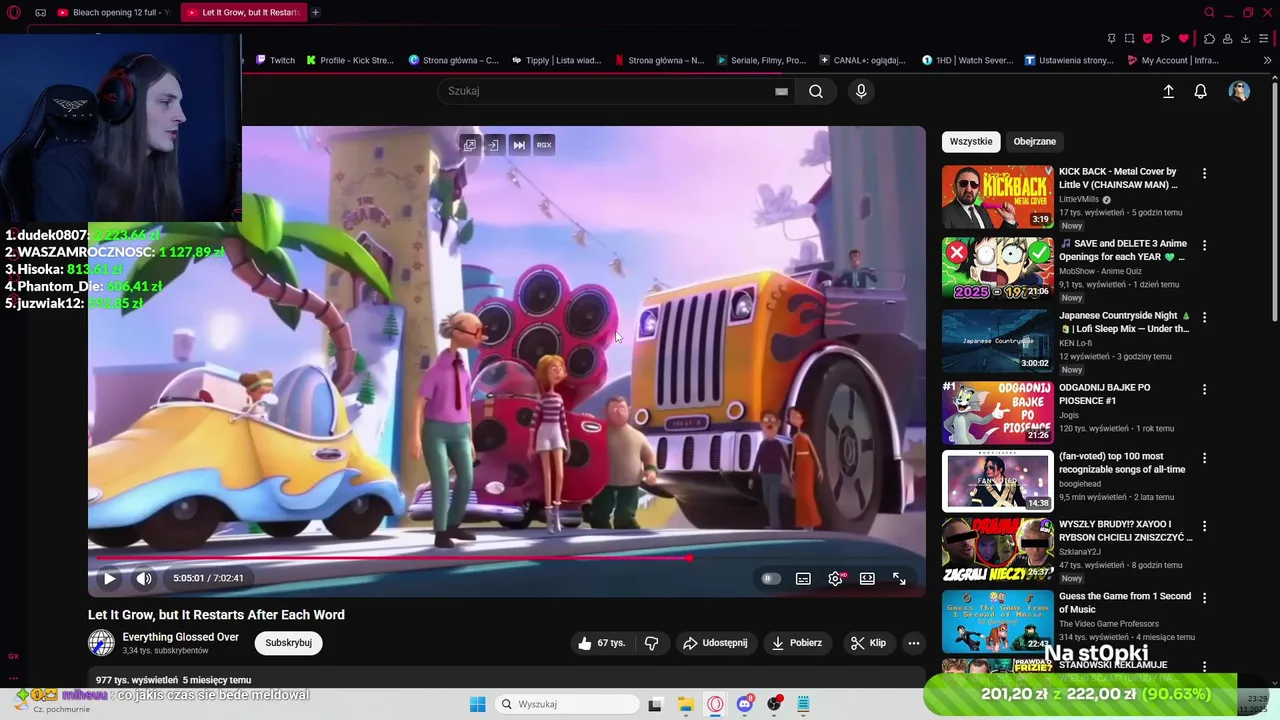Open Task View on taskbar

click(655, 704)
